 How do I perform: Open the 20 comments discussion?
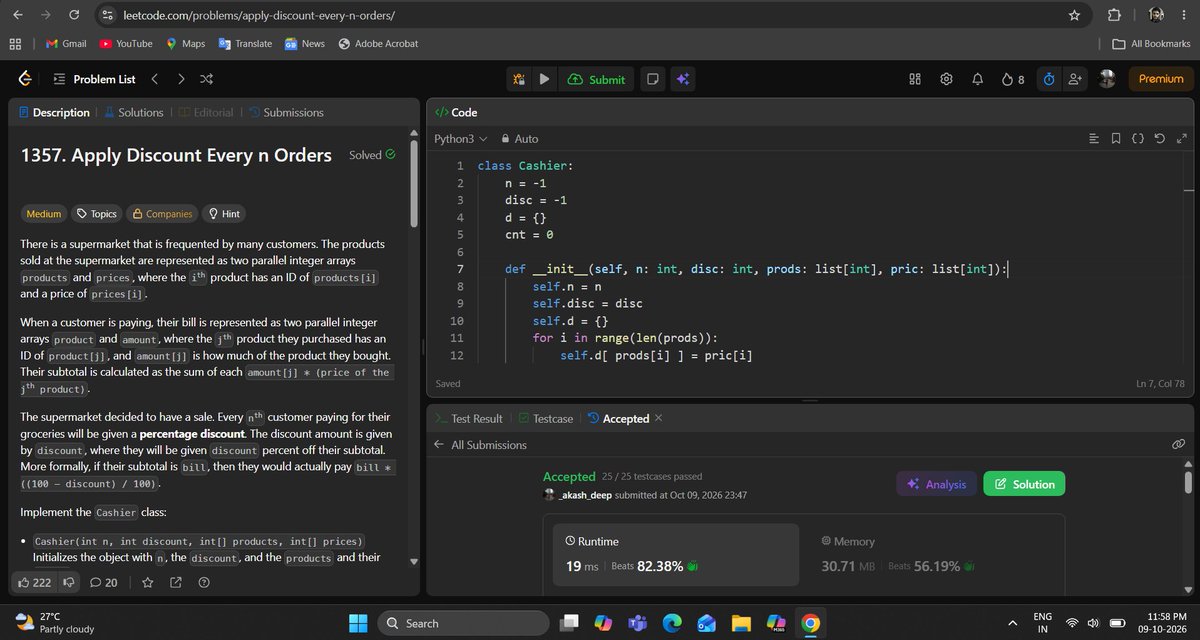(x=104, y=582)
